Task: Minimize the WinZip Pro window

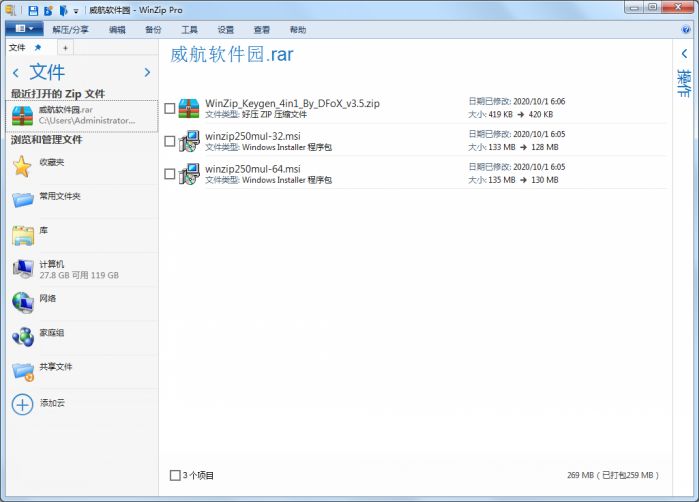Action: (634, 8)
